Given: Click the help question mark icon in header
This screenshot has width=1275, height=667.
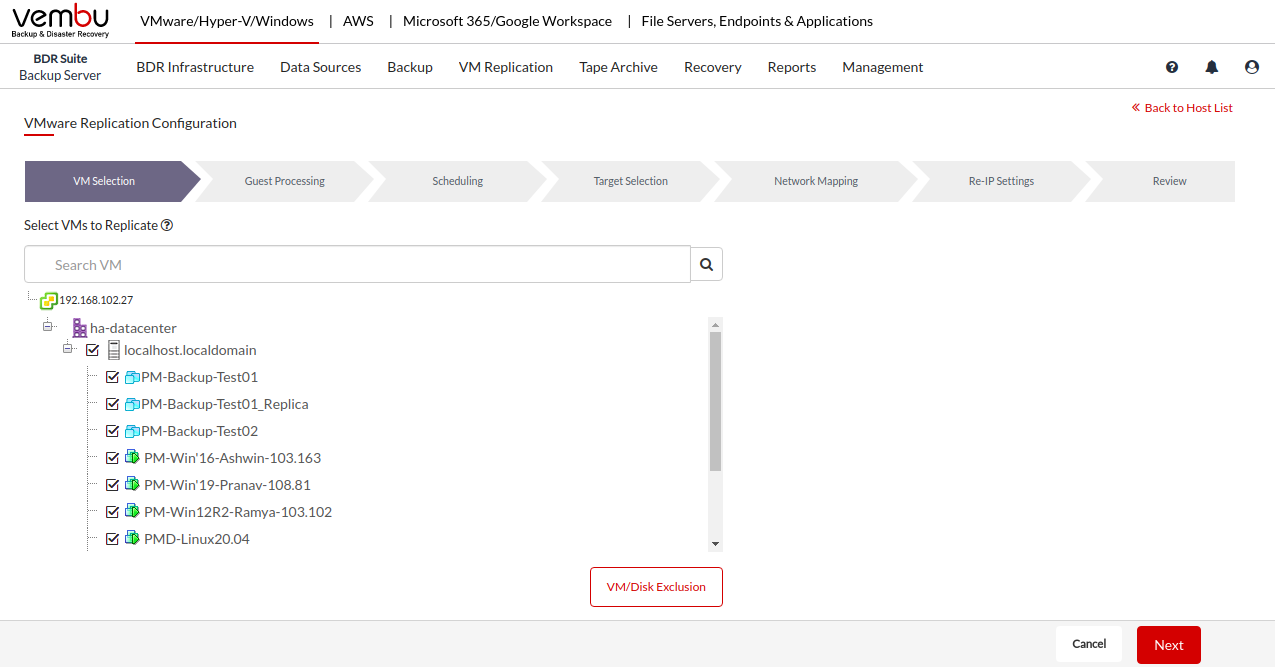Looking at the screenshot, I should click(x=1172, y=67).
